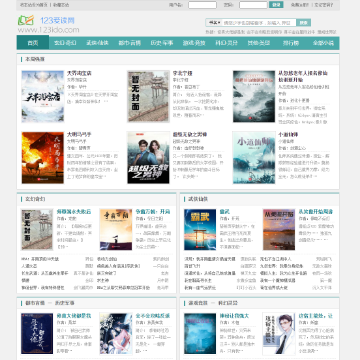Open the 从樊笼开始 sunset book cover
Image resolution: width=360 pixels, height=360 pixels.
coord(279,230)
